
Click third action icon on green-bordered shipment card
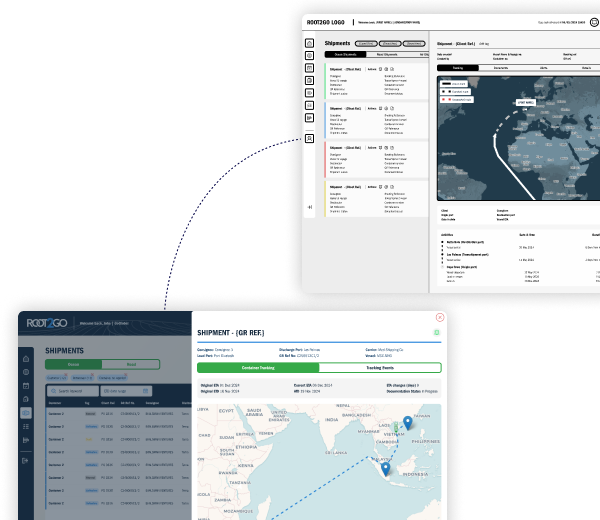392,69
